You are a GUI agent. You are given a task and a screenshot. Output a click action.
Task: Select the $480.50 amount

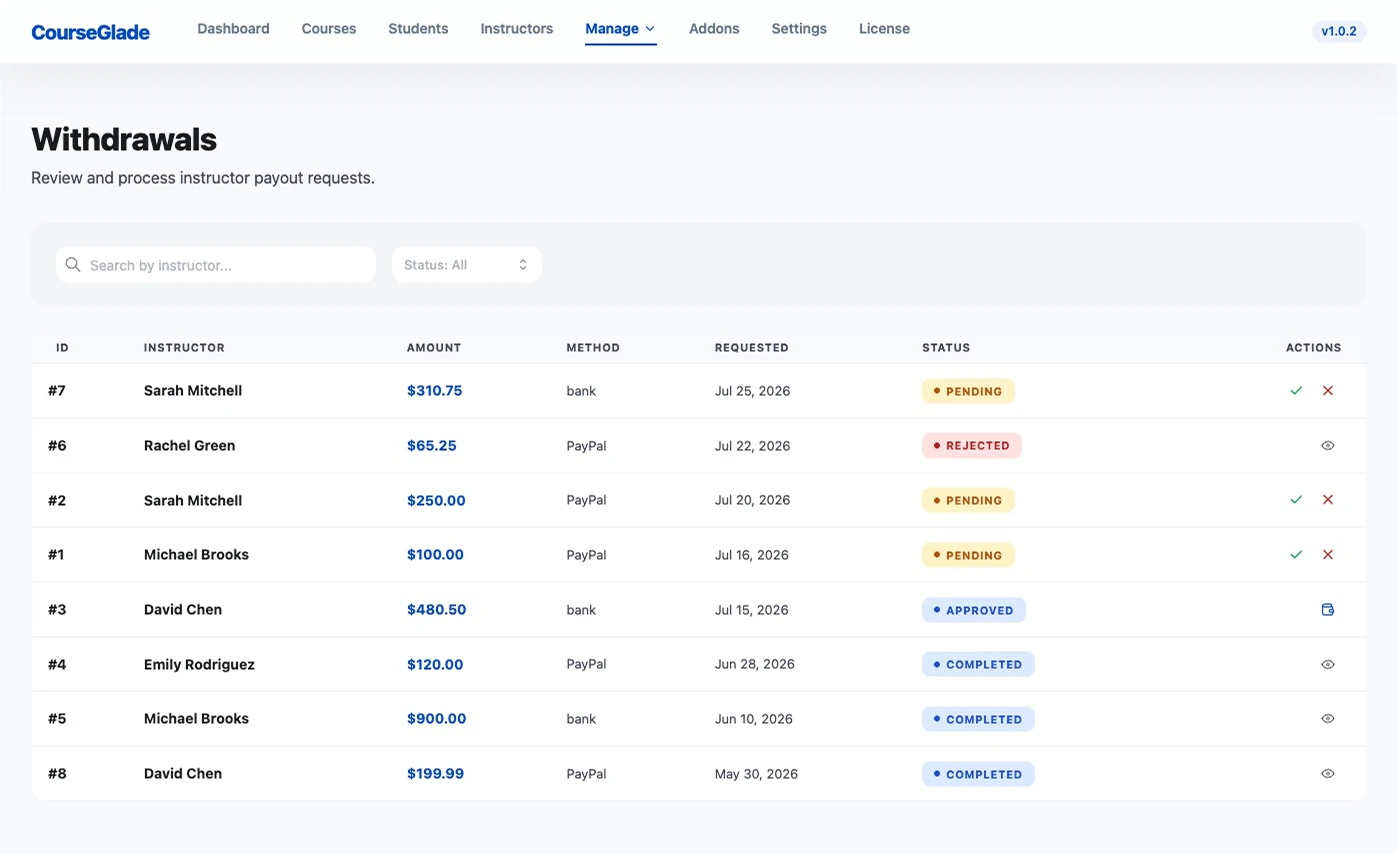tap(436, 610)
